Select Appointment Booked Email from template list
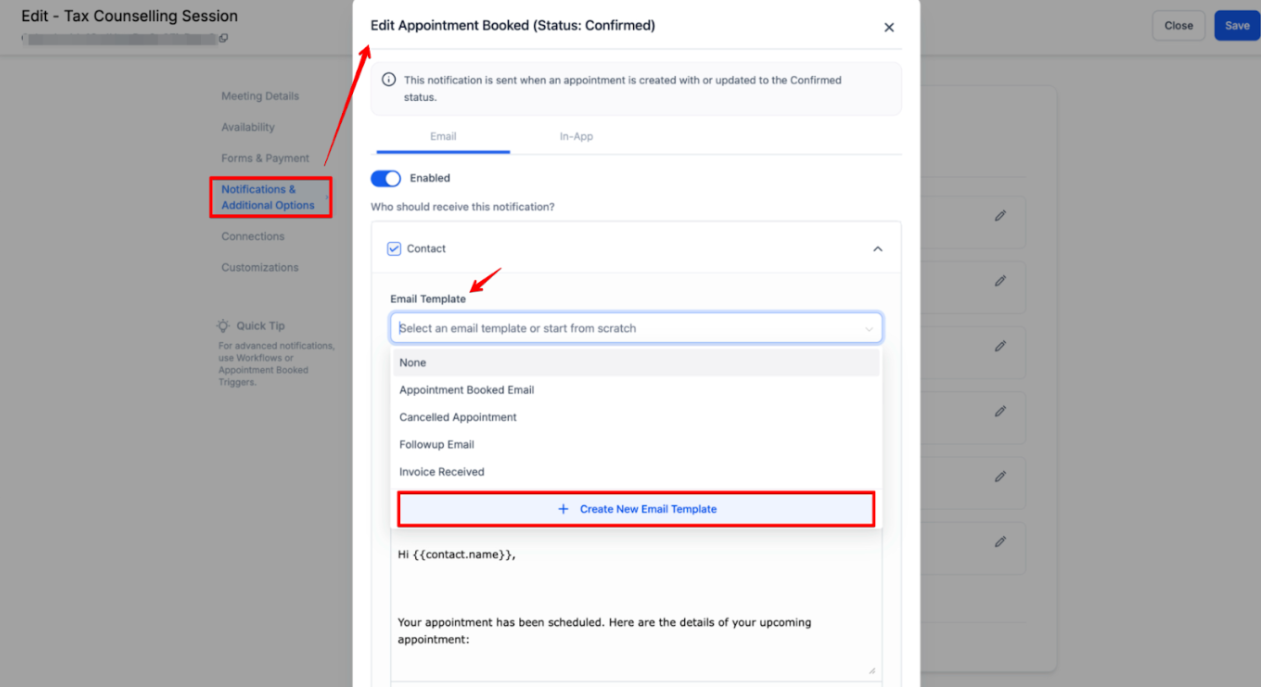 (x=467, y=390)
